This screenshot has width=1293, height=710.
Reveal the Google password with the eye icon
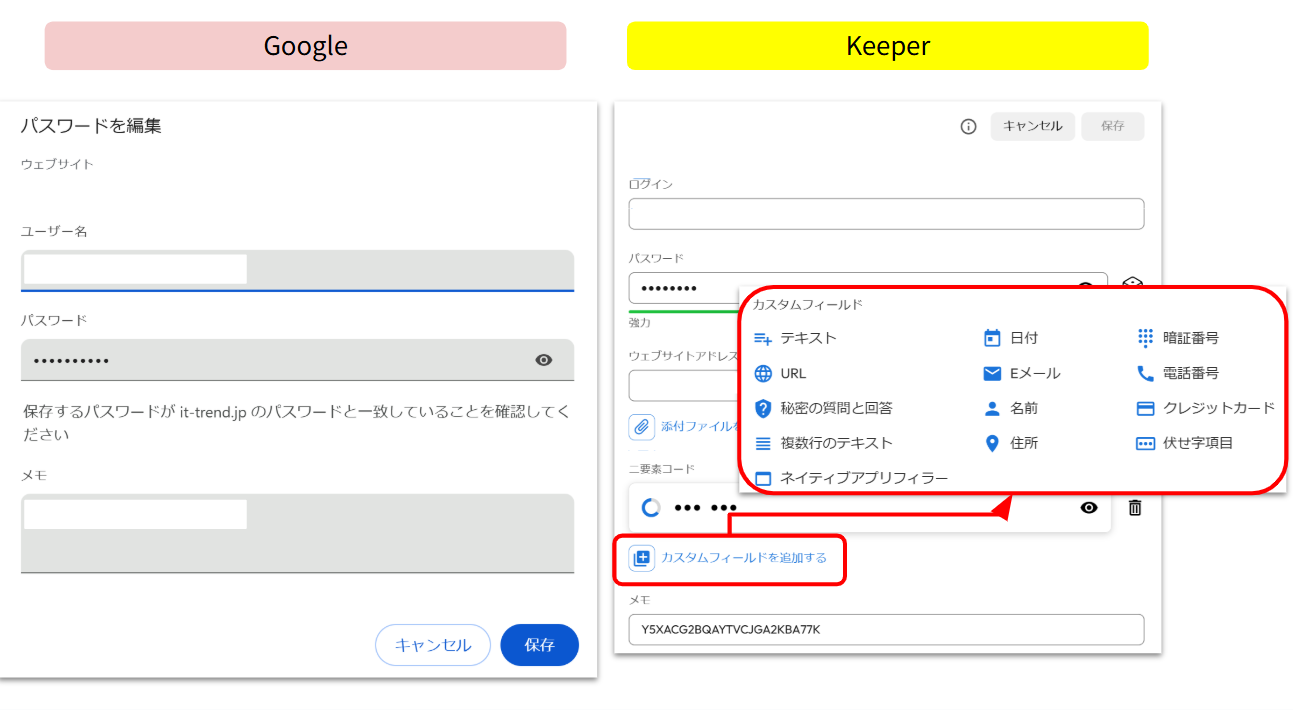click(544, 360)
